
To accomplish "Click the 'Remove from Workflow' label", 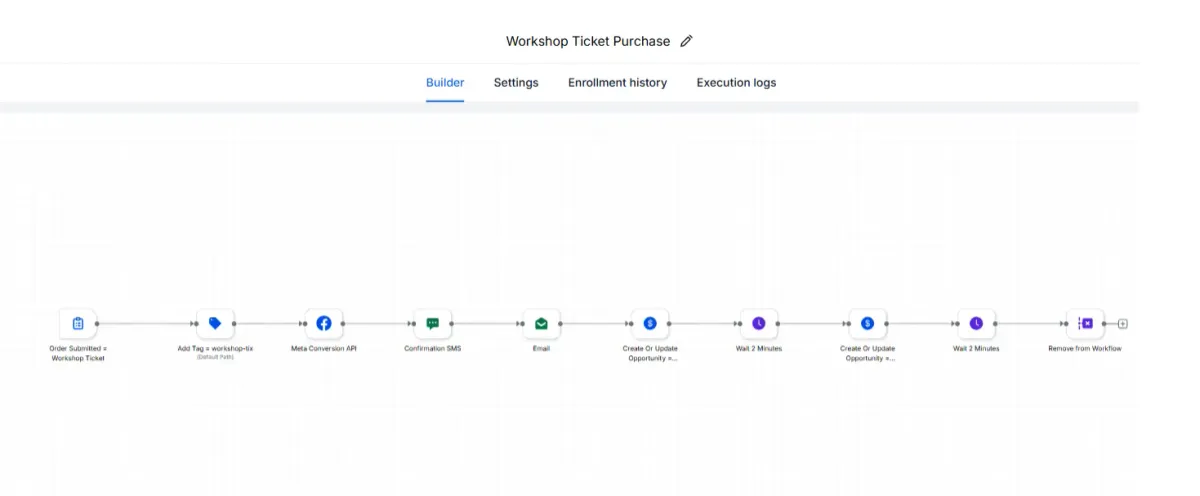I will (x=1085, y=348).
